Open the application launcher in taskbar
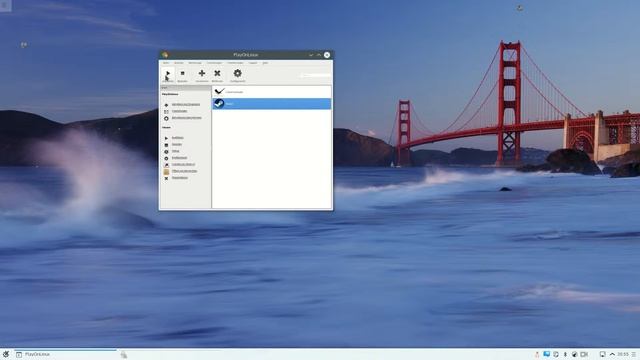Screen dimensions: 640x360 click(6, 354)
